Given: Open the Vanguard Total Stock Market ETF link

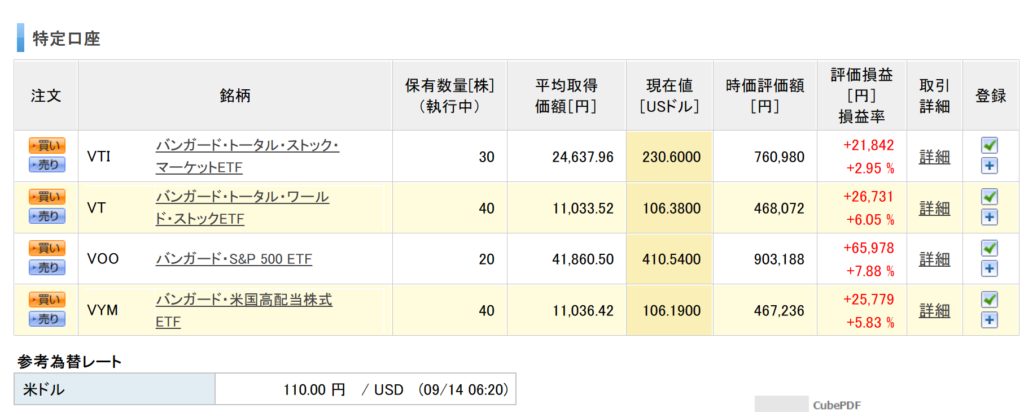Looking at the screenshot, I should click(248, 156).
